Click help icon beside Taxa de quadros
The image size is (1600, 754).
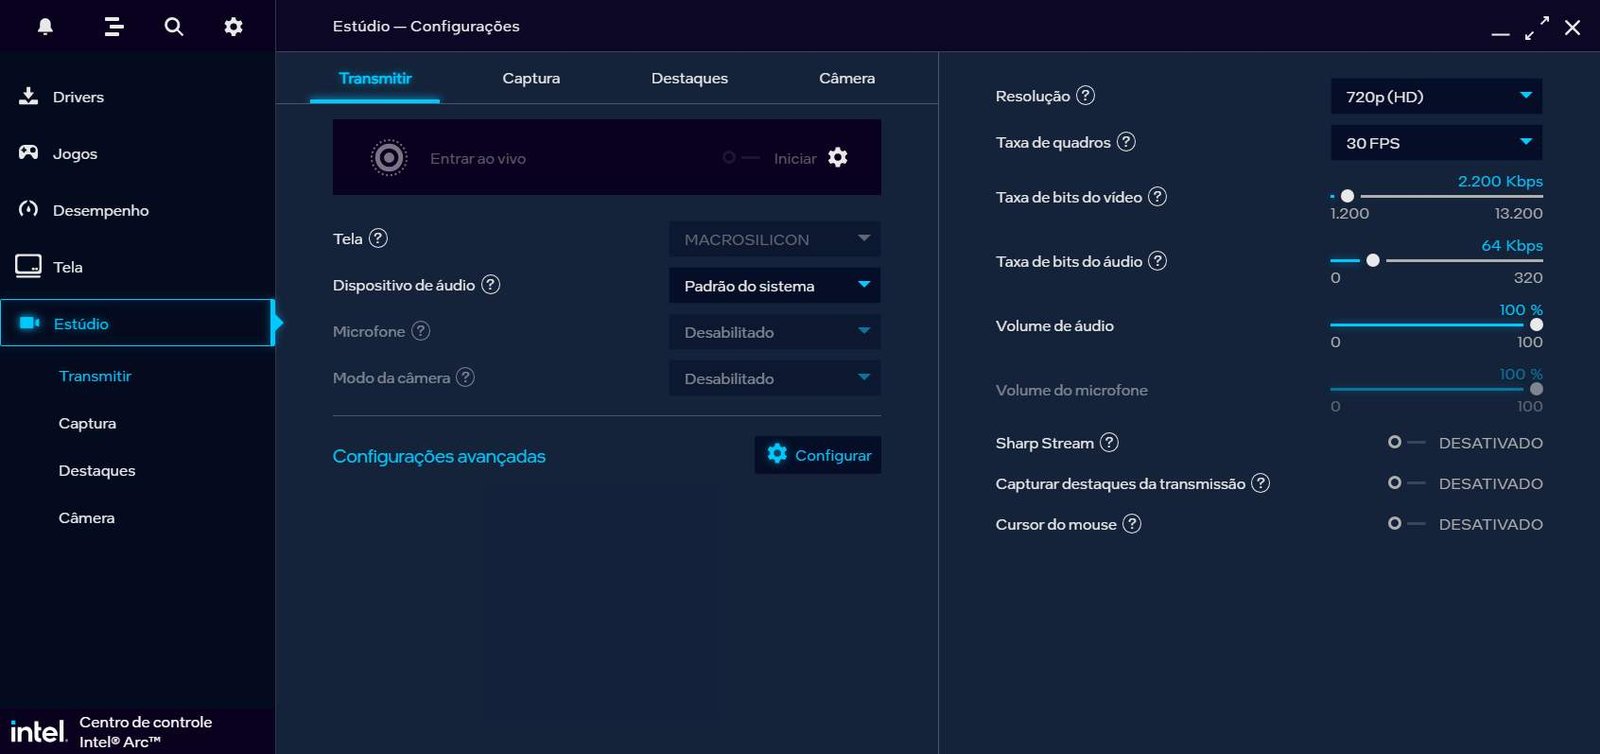pyautogui.click(x=1126, y=142)
